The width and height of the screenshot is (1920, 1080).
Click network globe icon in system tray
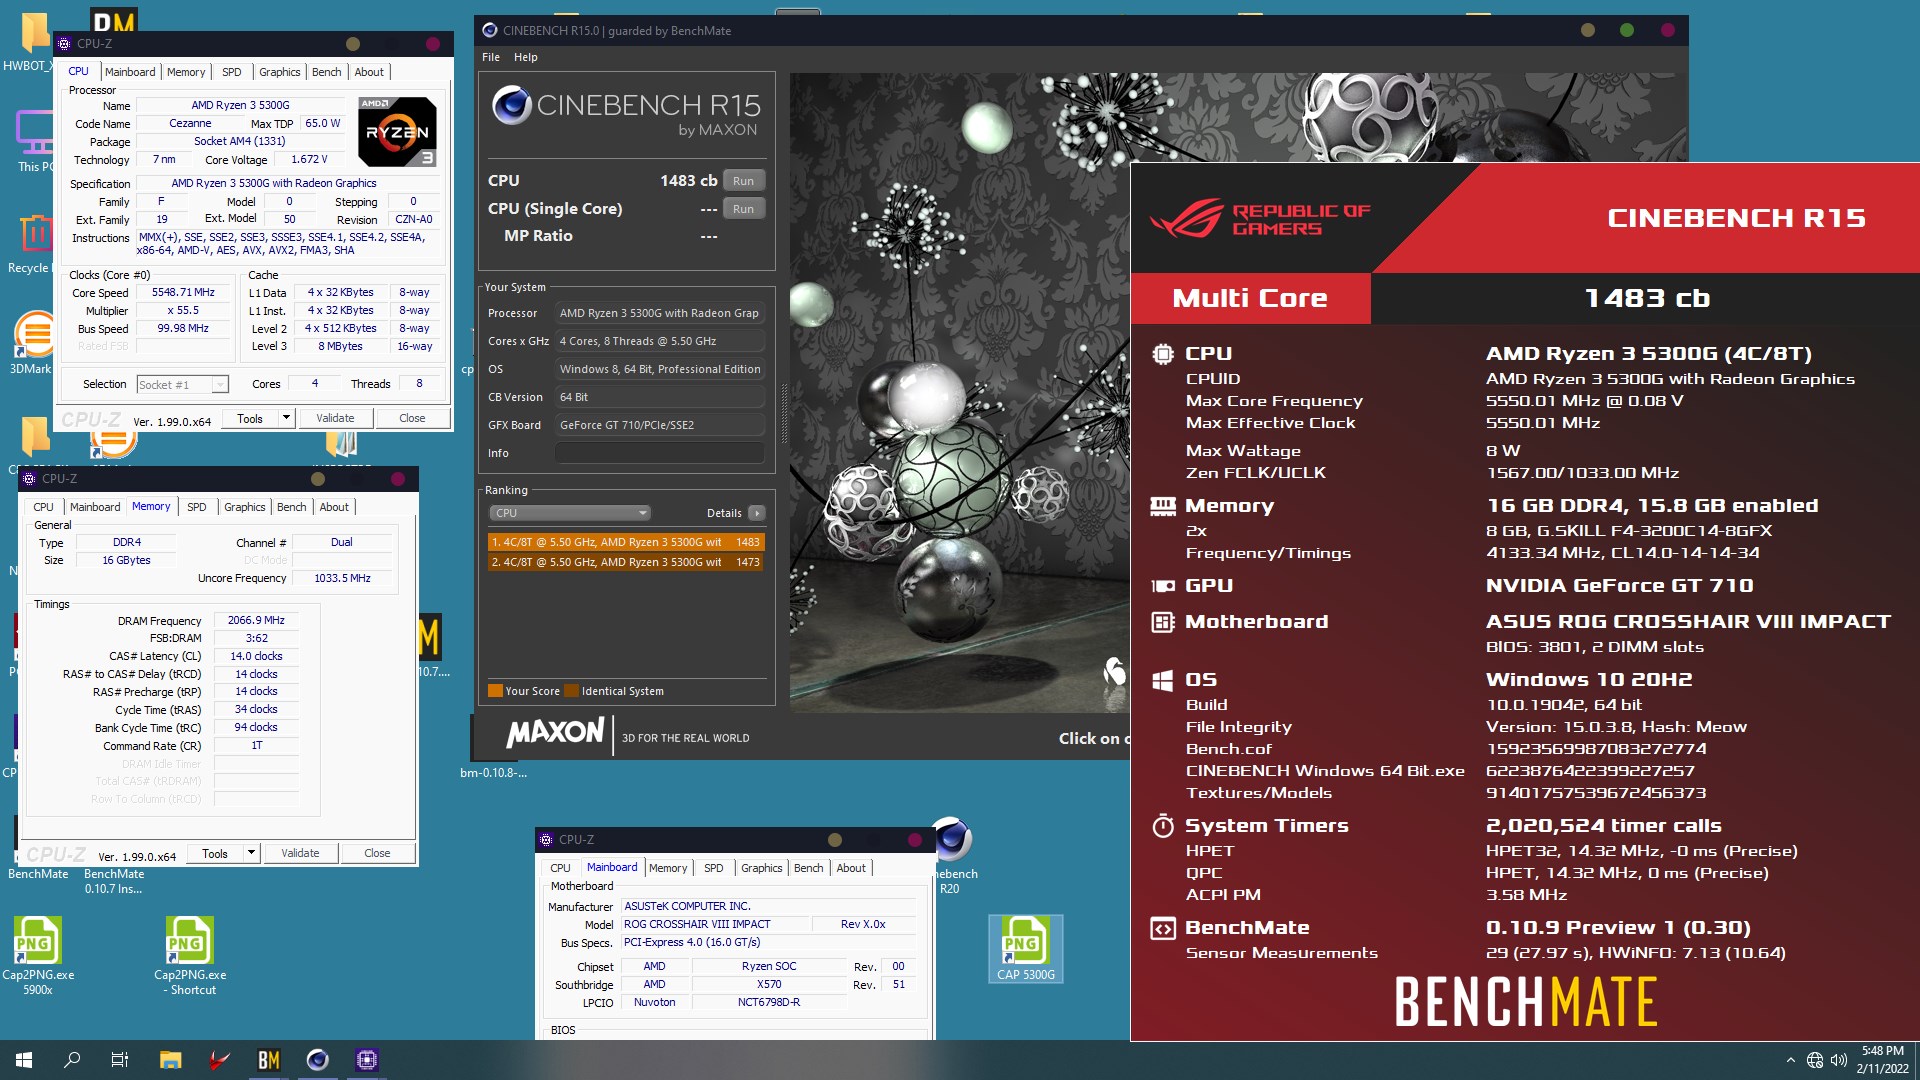pos(1815,1060)
